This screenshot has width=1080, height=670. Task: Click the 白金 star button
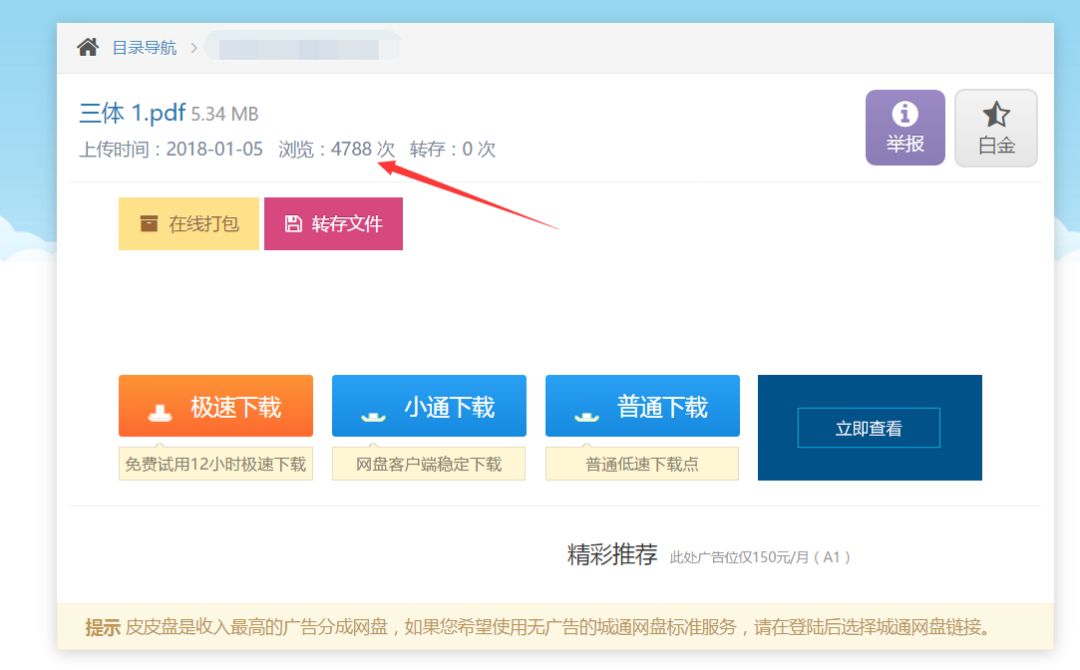(996, 128)
